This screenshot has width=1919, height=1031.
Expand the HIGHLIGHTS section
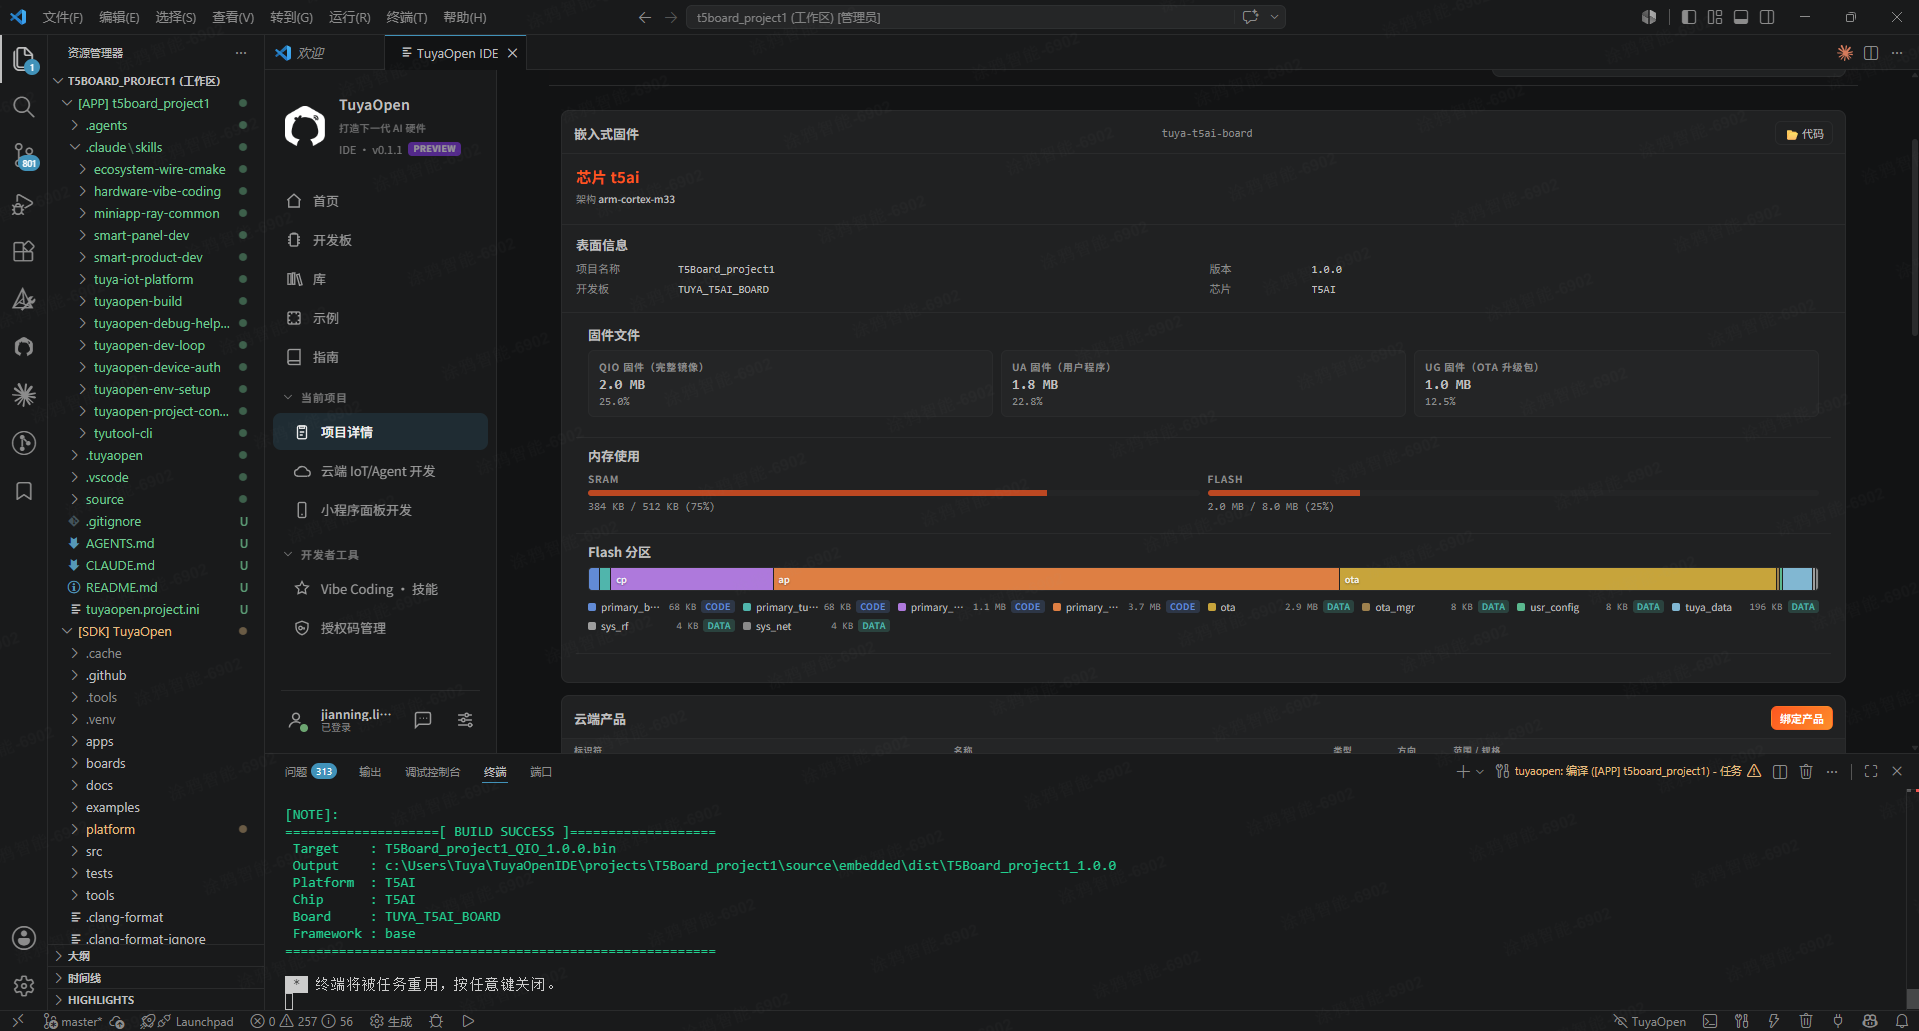[156, 1000]
